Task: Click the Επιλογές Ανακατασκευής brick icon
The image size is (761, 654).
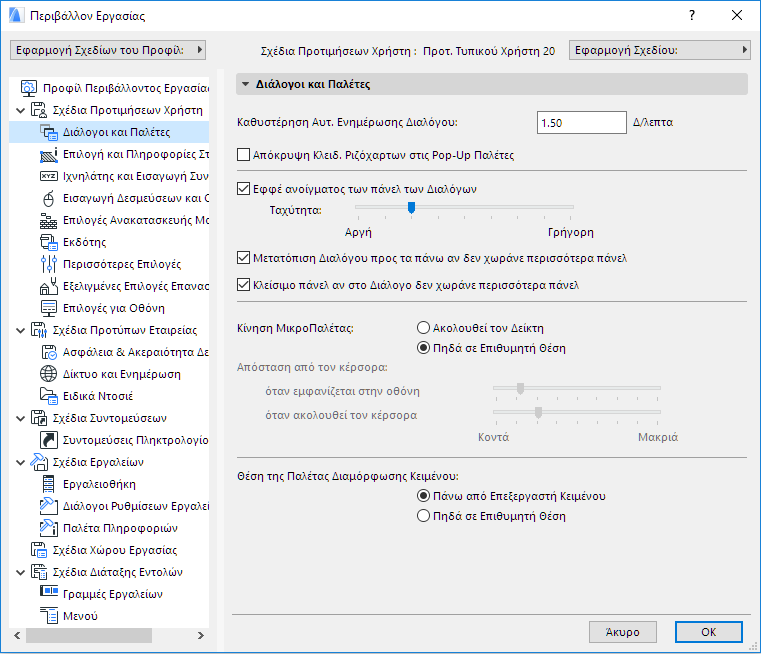Action: point(49,220)
